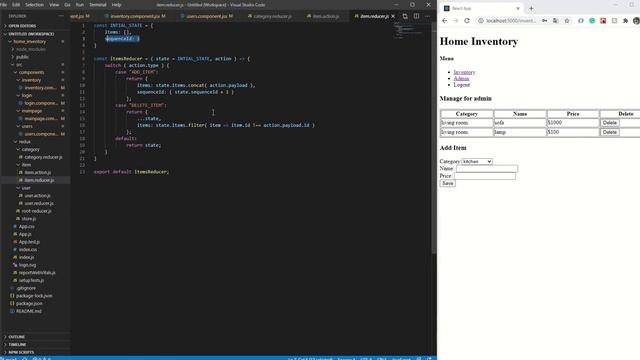This screenshot has width=640, height=360.
Task: Open the Compare Changes icon in editor toolbar
Action: coord(405,16)
